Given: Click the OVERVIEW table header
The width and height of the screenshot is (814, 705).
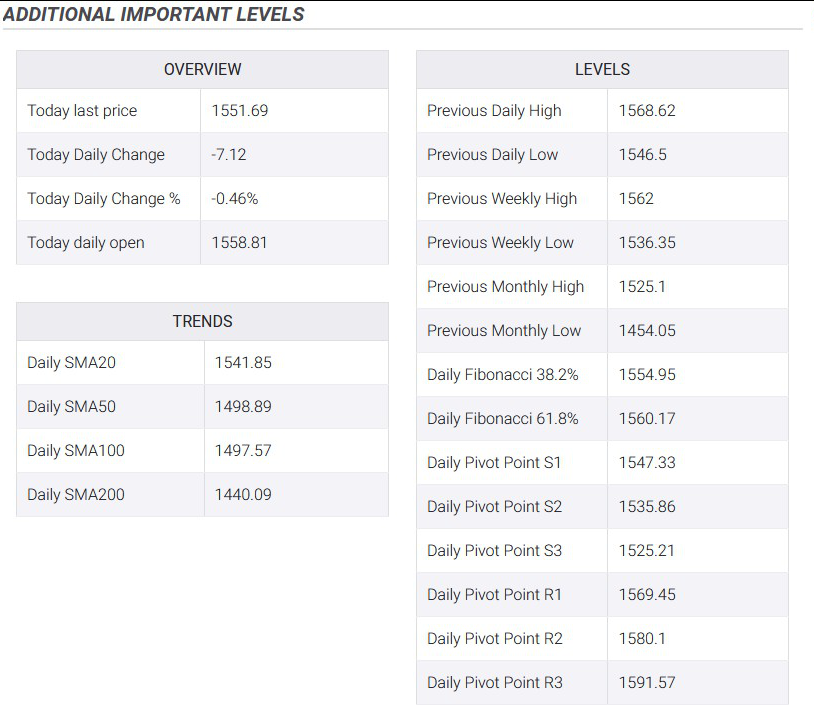Looking at the screenshot, I should [202, 69].
